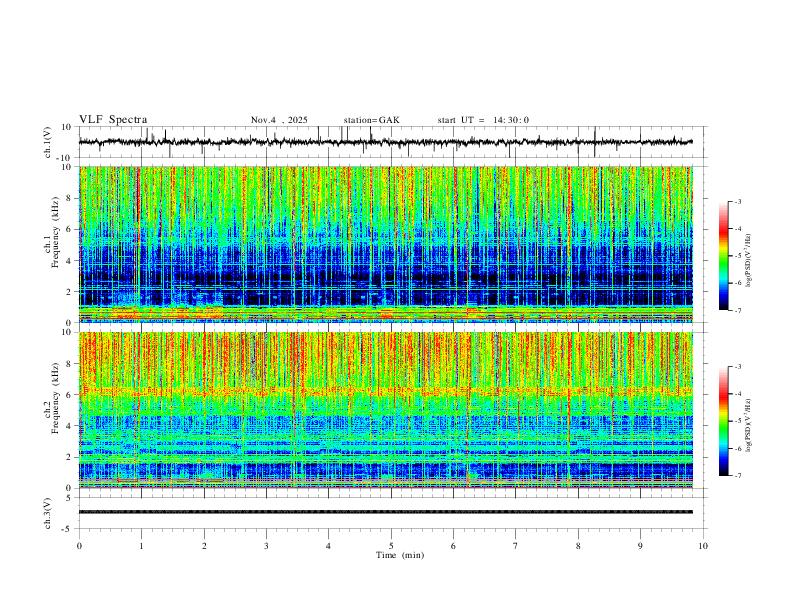Click the "6" kHz tick of ch.2 spectrogram
792x612 pixels.
point(70,394)
